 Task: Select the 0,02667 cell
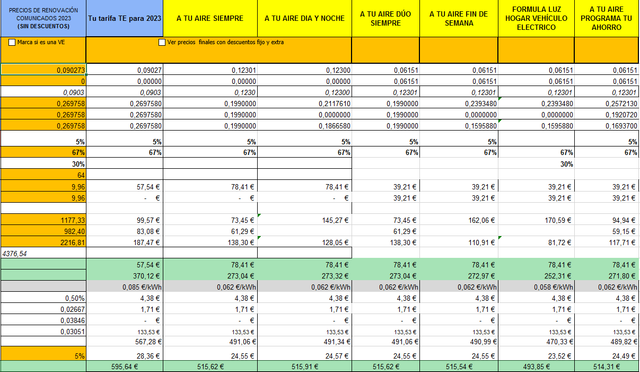point(43,309)
